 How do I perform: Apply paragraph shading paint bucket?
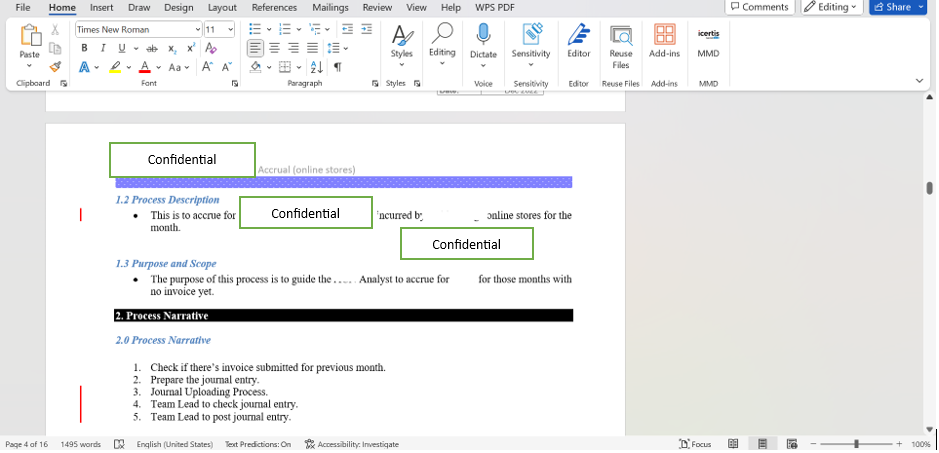[256, 67]
